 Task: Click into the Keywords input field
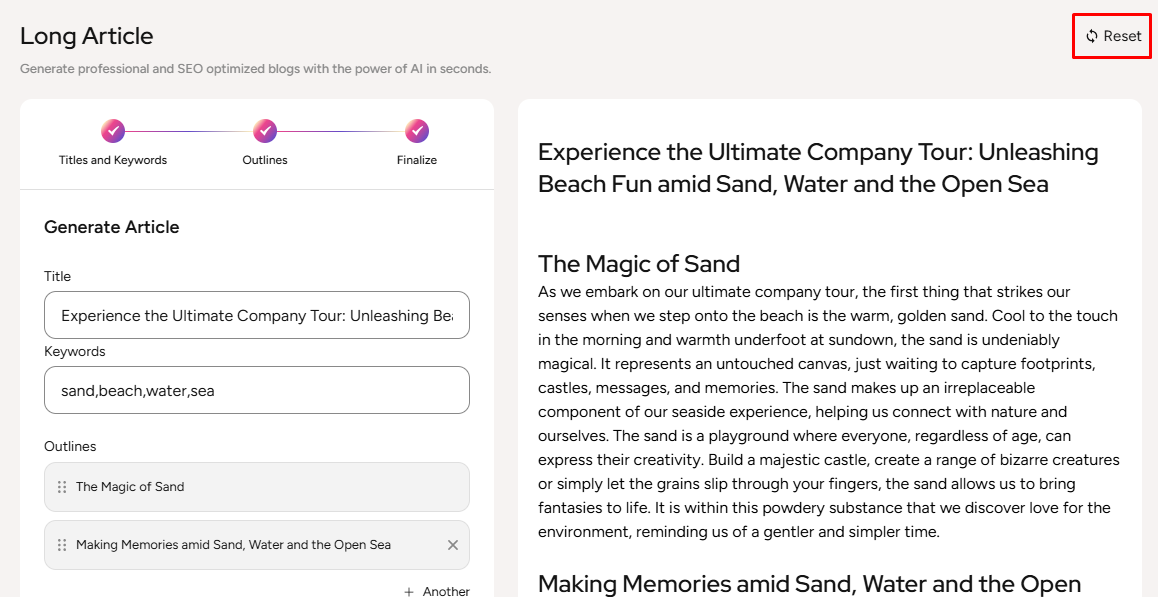pos(257,391)
